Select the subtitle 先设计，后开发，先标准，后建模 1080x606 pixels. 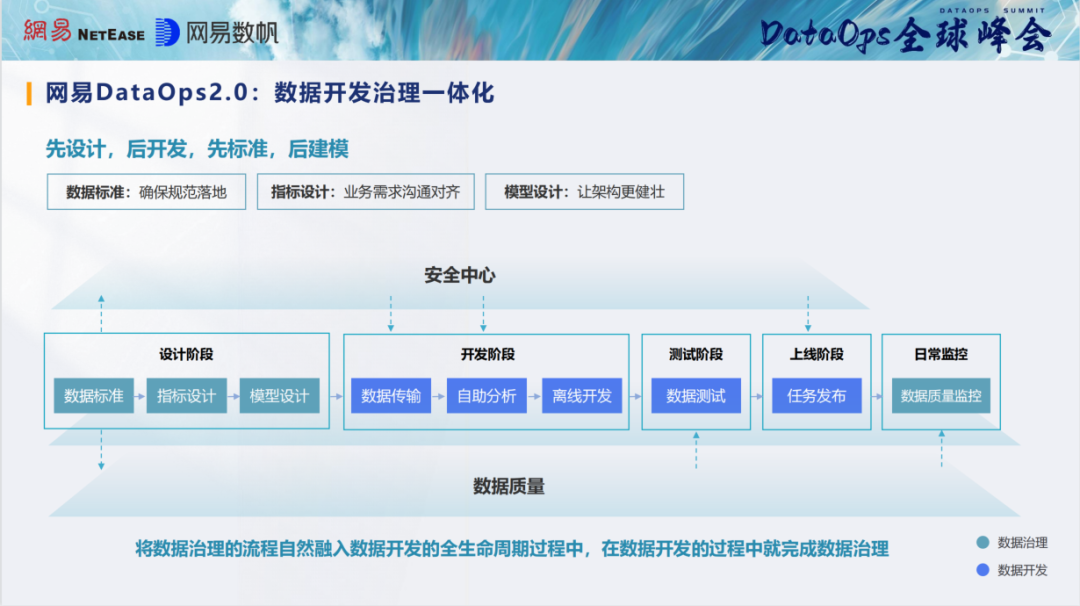(198, 149)
